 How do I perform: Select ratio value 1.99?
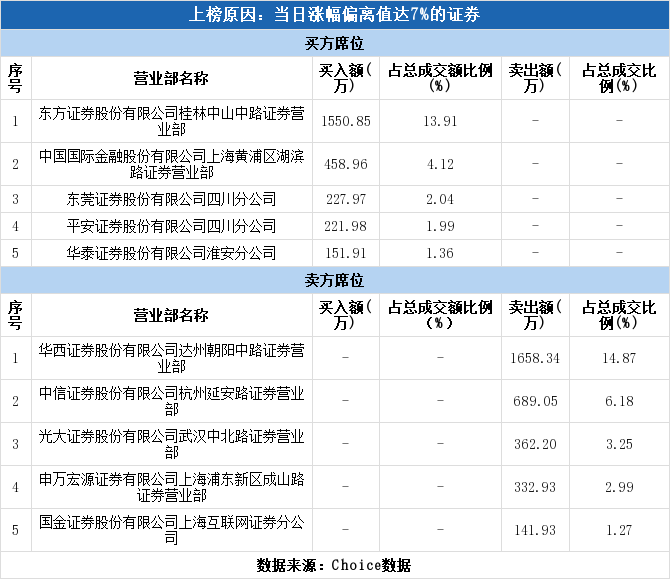pyautogui.click(x=440, y=226)
